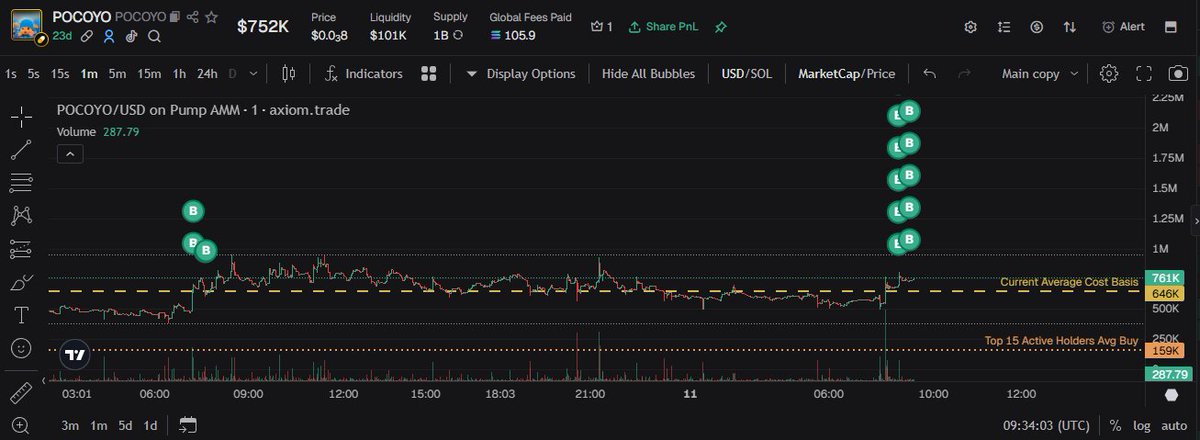Switch to the 1s timeframe
The image size is (1200, 440).
click(11, 73)
